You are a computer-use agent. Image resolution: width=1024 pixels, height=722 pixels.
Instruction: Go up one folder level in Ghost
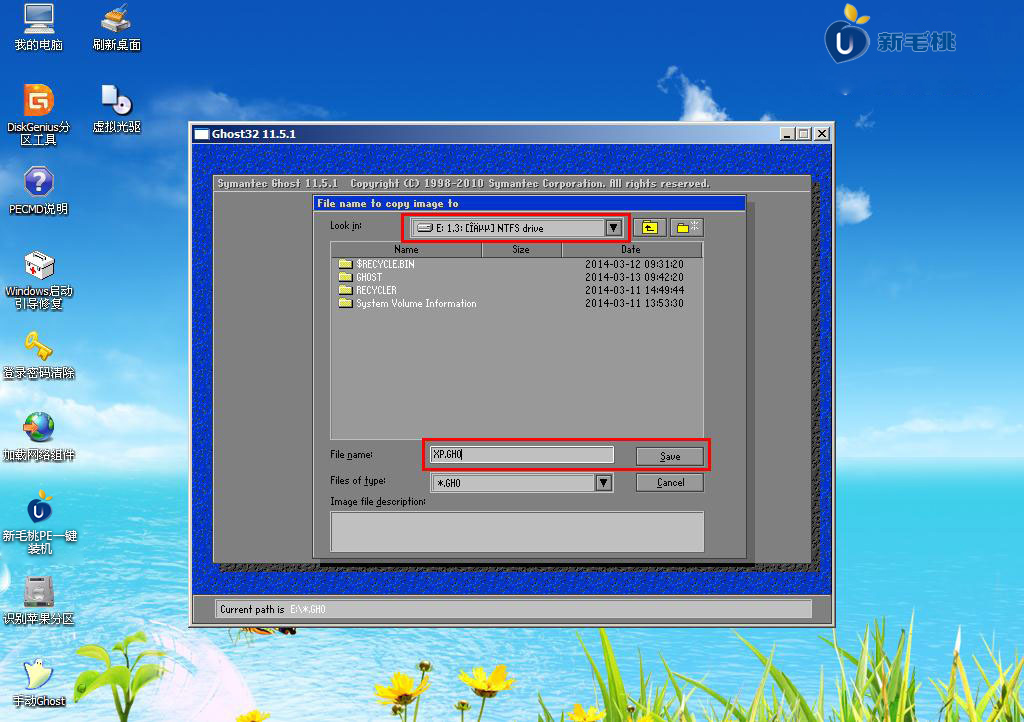coord(650,227)
